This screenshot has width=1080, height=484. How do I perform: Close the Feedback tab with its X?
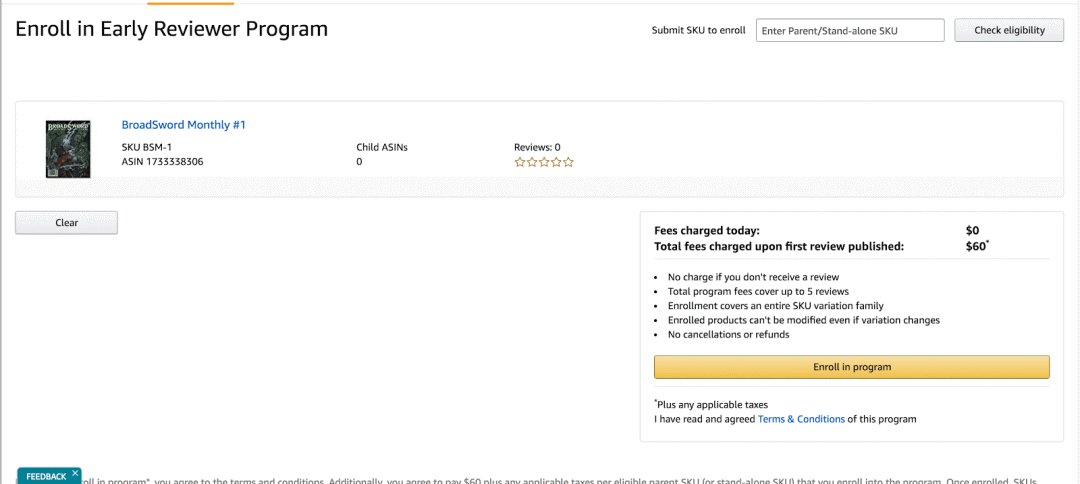tap(75, 473)
